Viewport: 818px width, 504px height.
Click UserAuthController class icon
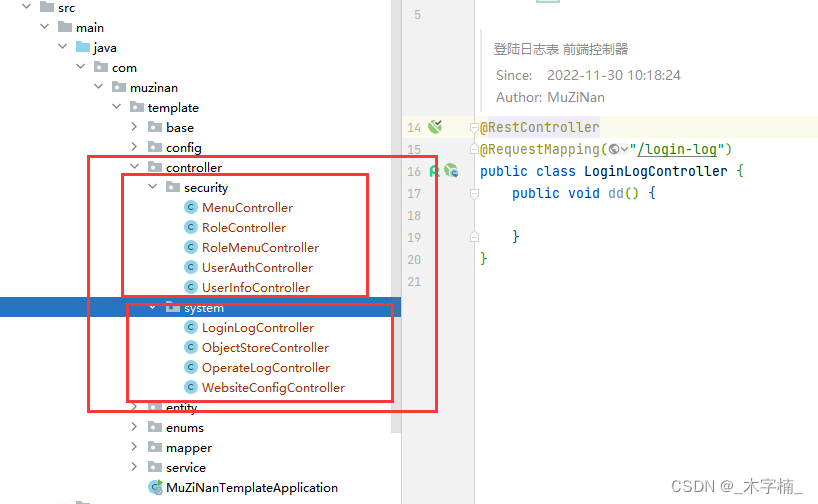pyautogui.click(x=191, y=267)
